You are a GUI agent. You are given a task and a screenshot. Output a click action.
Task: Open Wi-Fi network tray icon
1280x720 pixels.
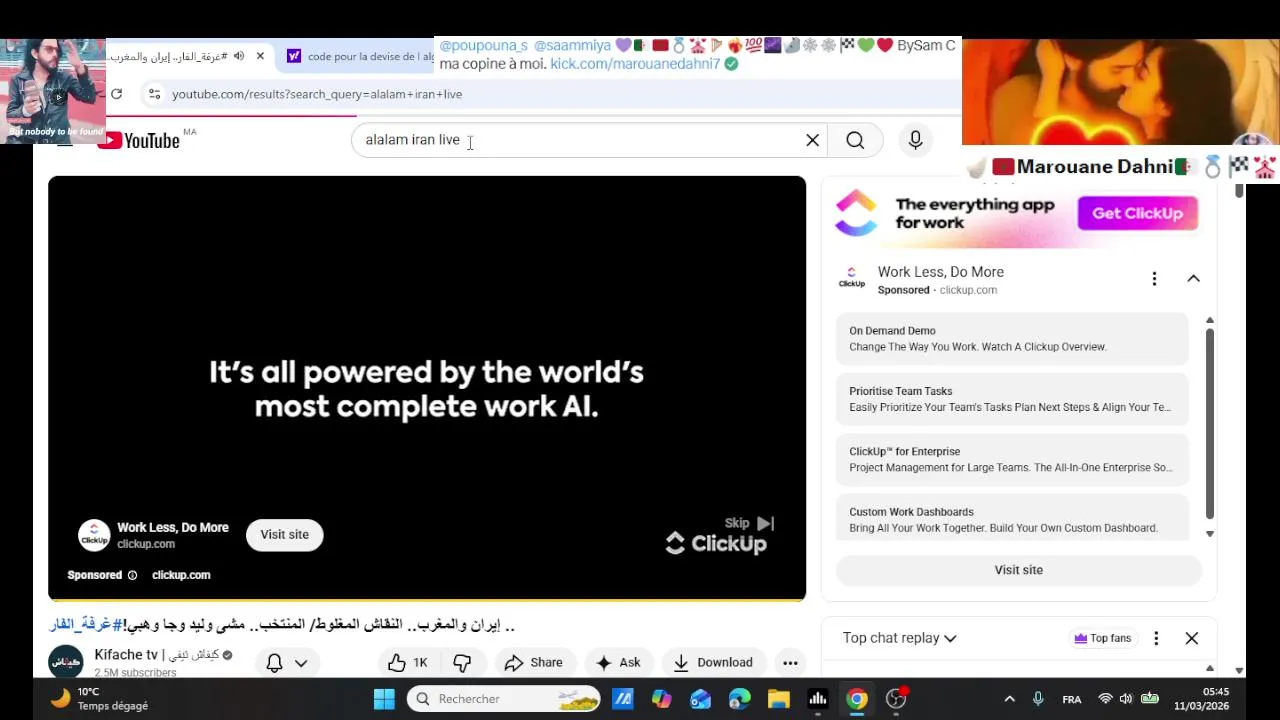pyautogui.click(x=1105, y=699)
